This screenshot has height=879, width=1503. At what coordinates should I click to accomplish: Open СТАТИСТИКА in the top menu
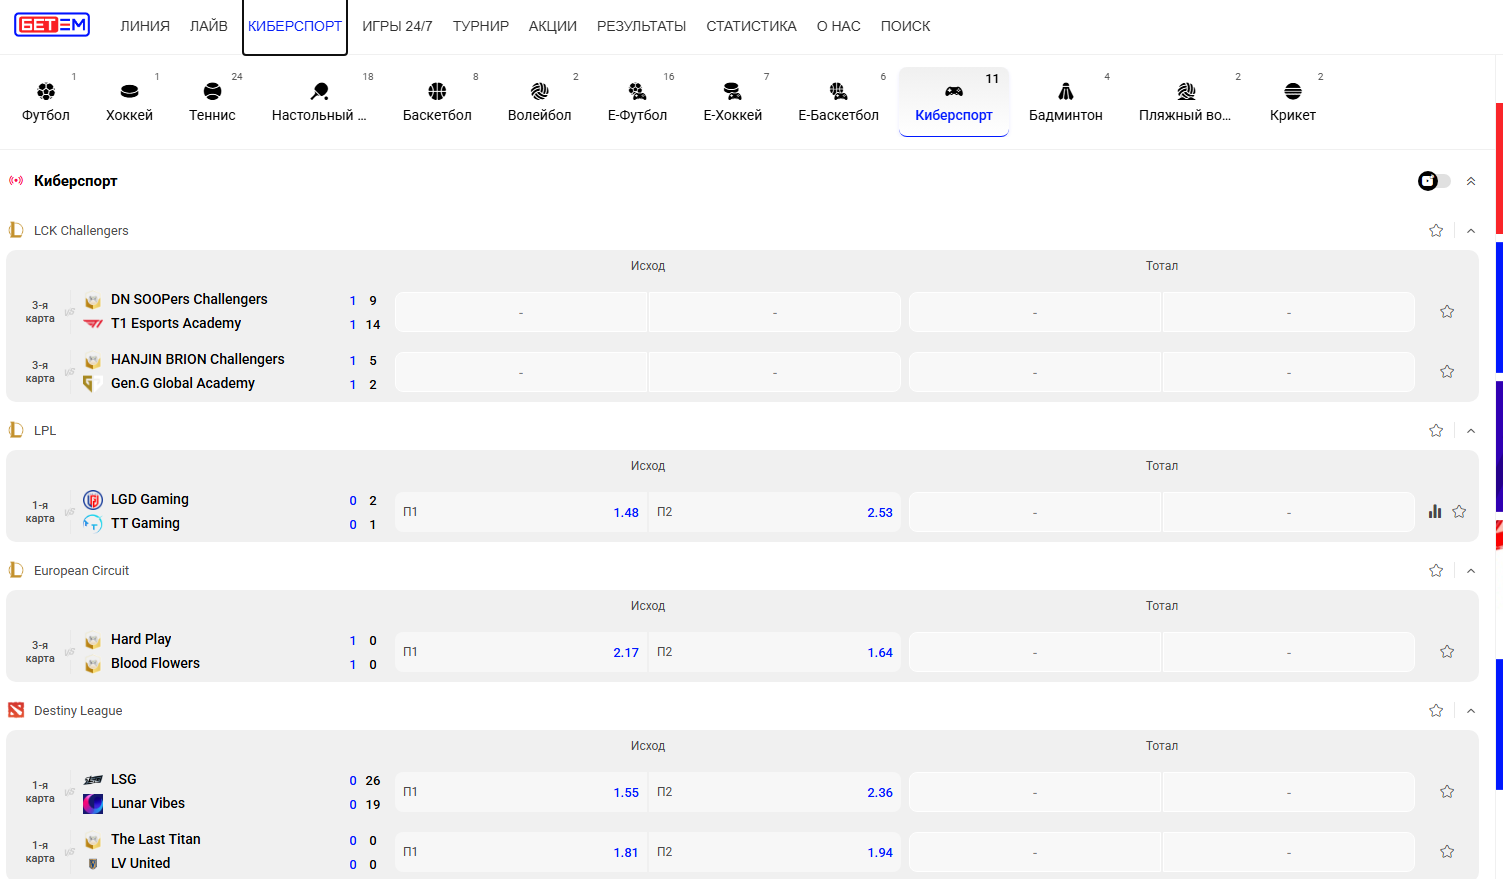coord(751,26)
